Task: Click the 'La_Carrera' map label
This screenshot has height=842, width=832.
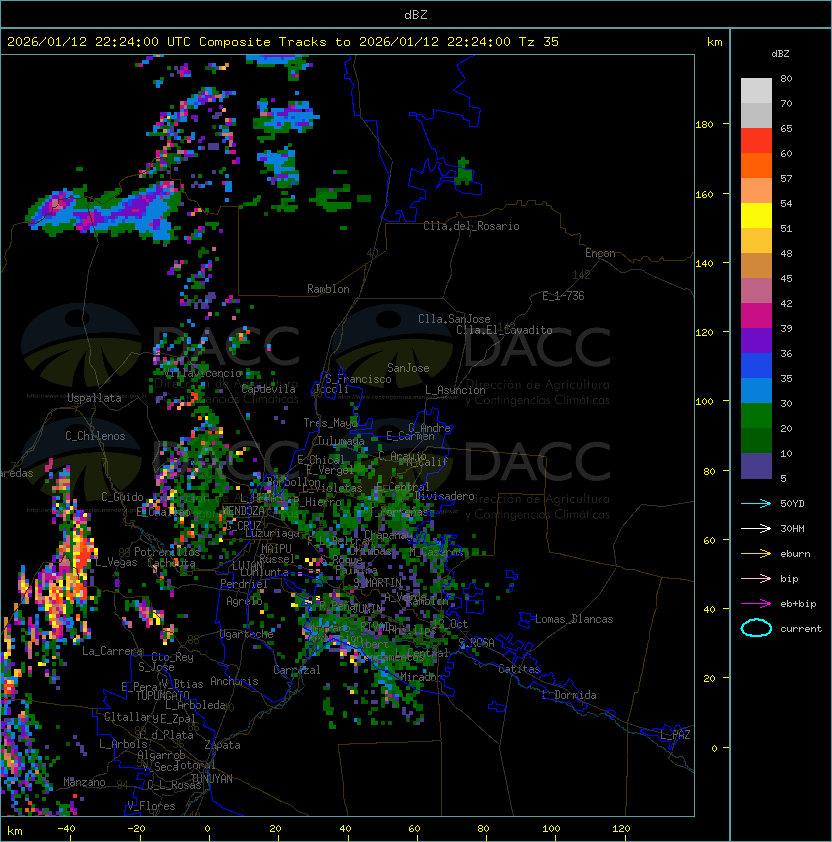Action: 113,651
